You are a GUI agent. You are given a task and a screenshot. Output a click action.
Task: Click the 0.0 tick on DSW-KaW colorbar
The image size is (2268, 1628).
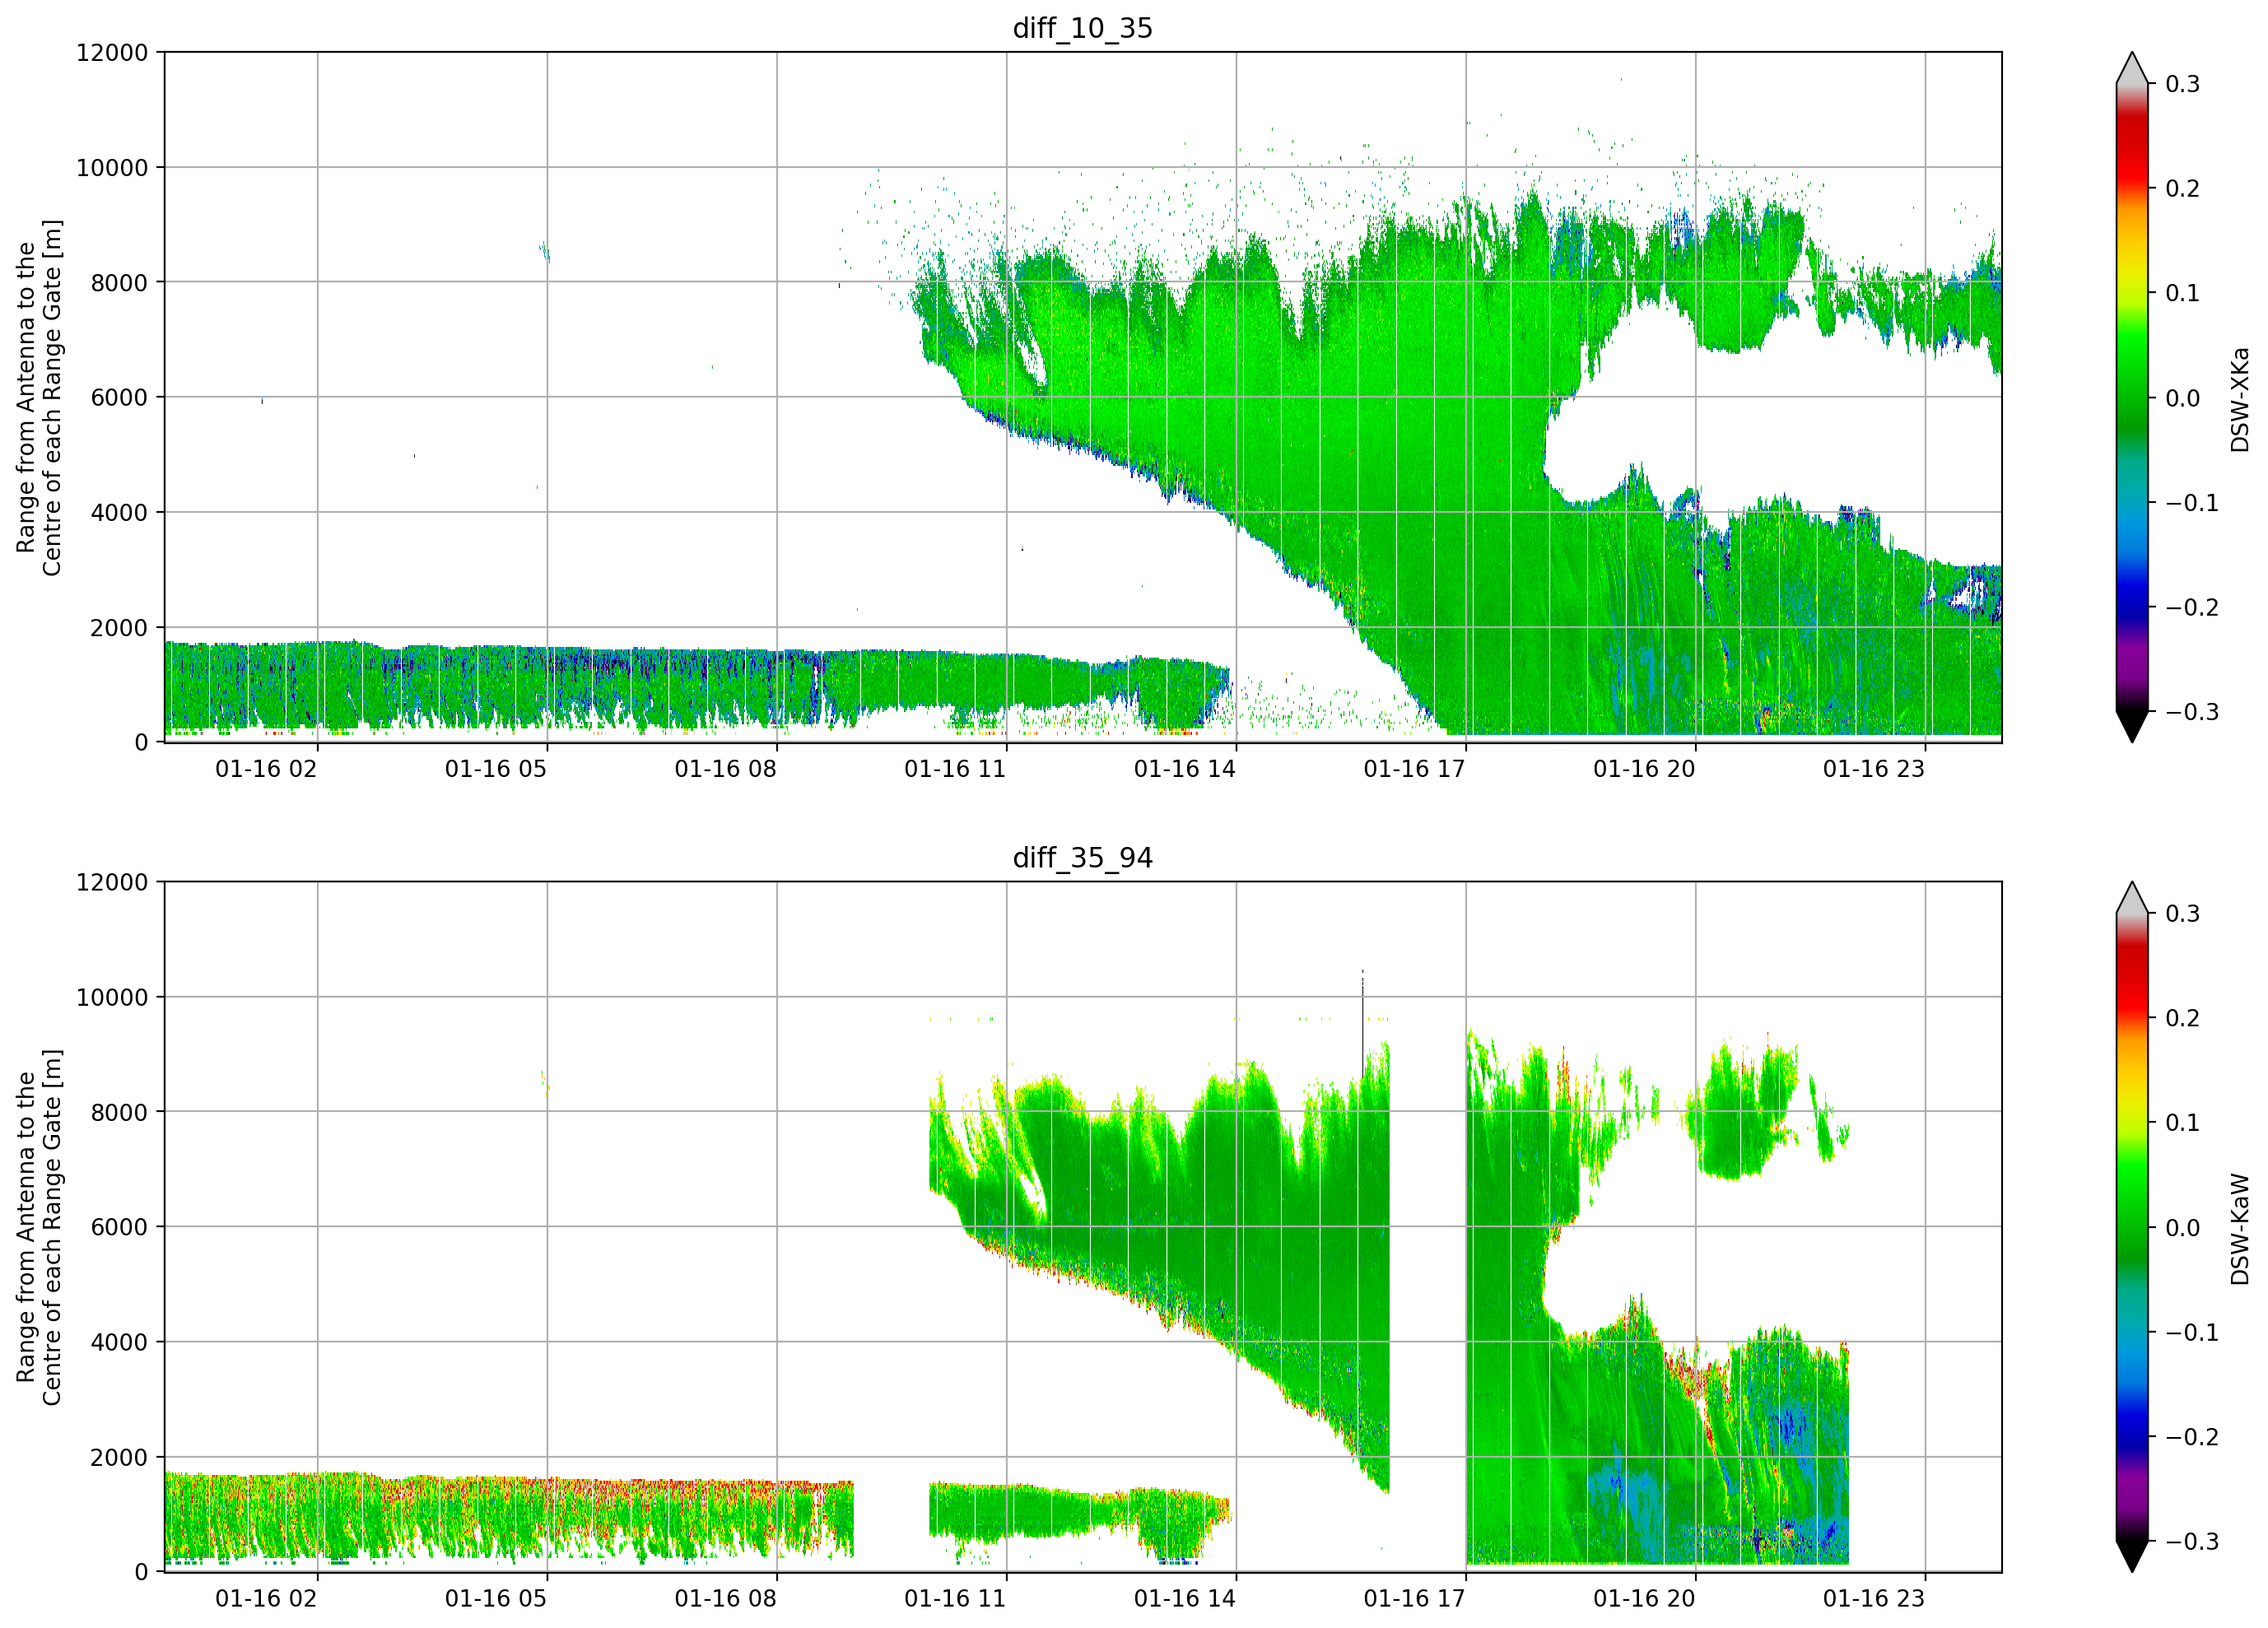[x=2183, y=1228]
